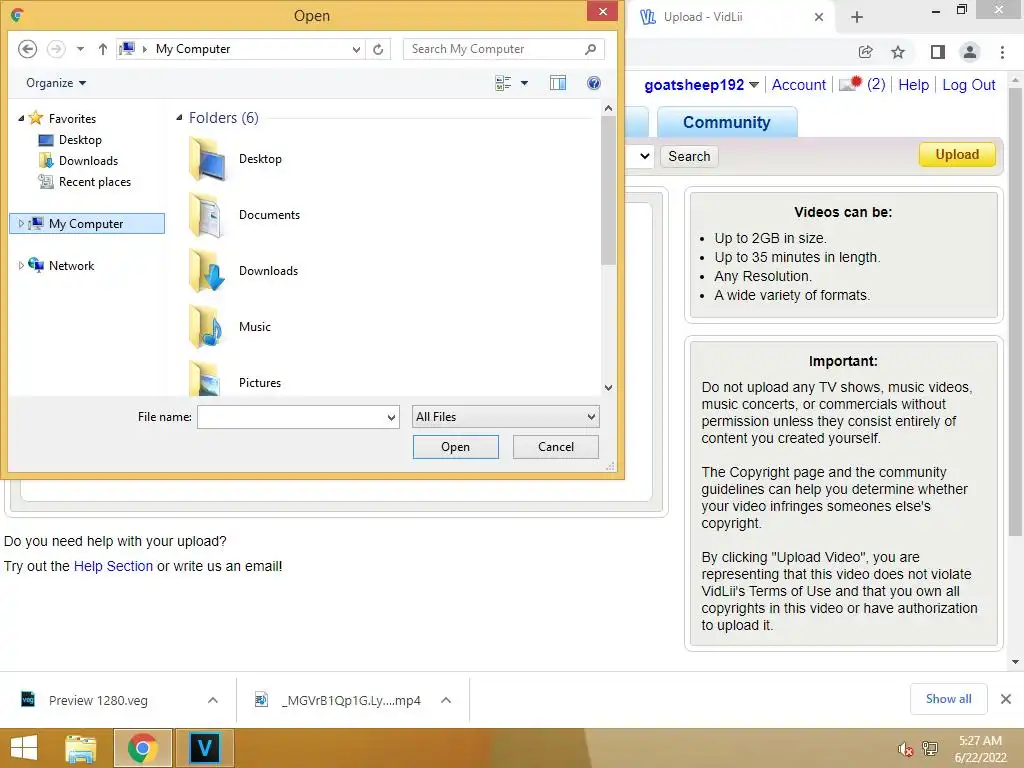Open File Explorer from taskbar

tap(81, 748)
